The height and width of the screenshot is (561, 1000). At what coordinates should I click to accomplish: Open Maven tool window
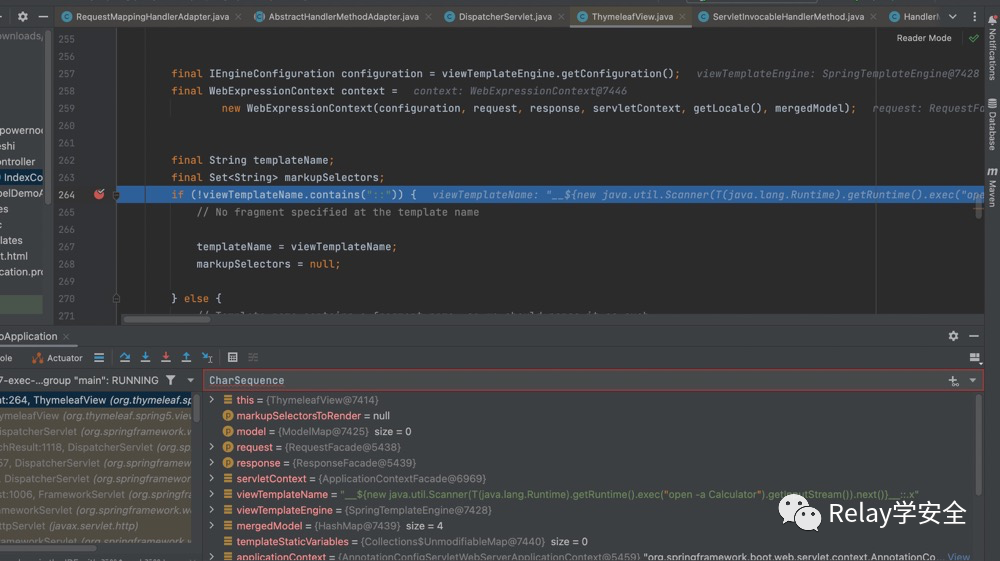click(x=992, y=187)
